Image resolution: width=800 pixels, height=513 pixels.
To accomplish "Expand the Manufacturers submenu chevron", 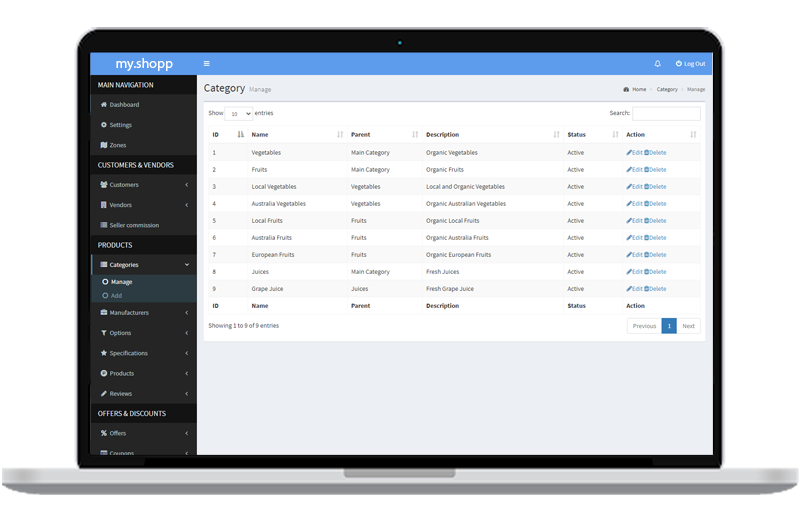I will 187,312.
